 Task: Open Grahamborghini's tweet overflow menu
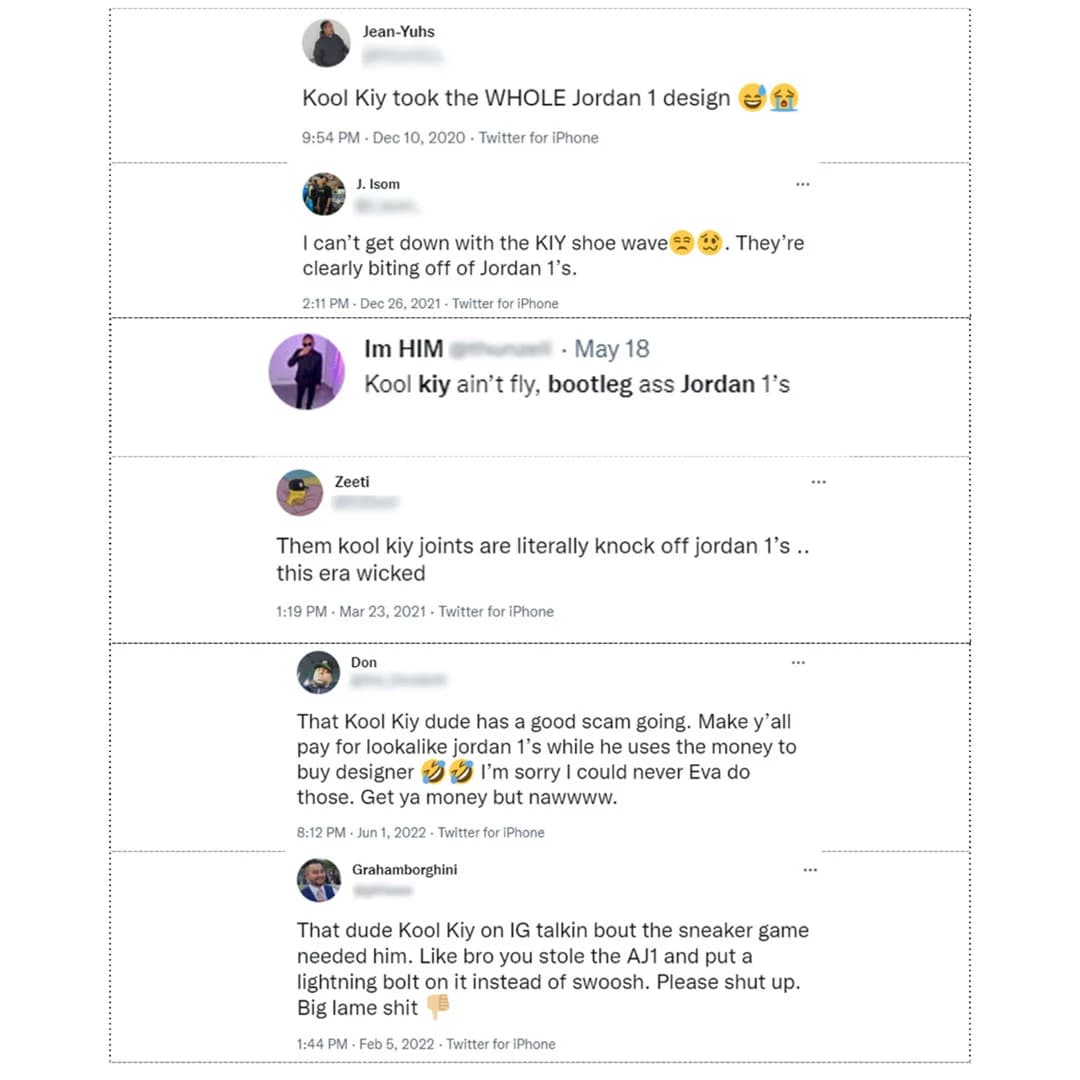pos(810,870)
